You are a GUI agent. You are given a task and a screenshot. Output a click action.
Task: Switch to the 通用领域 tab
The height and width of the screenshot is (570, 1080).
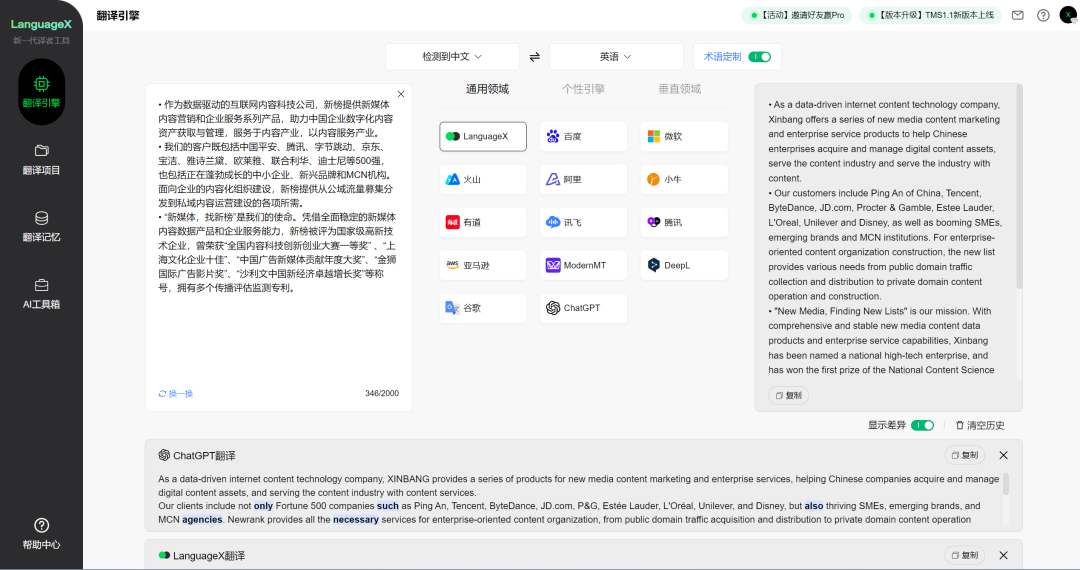click(488, 89)
